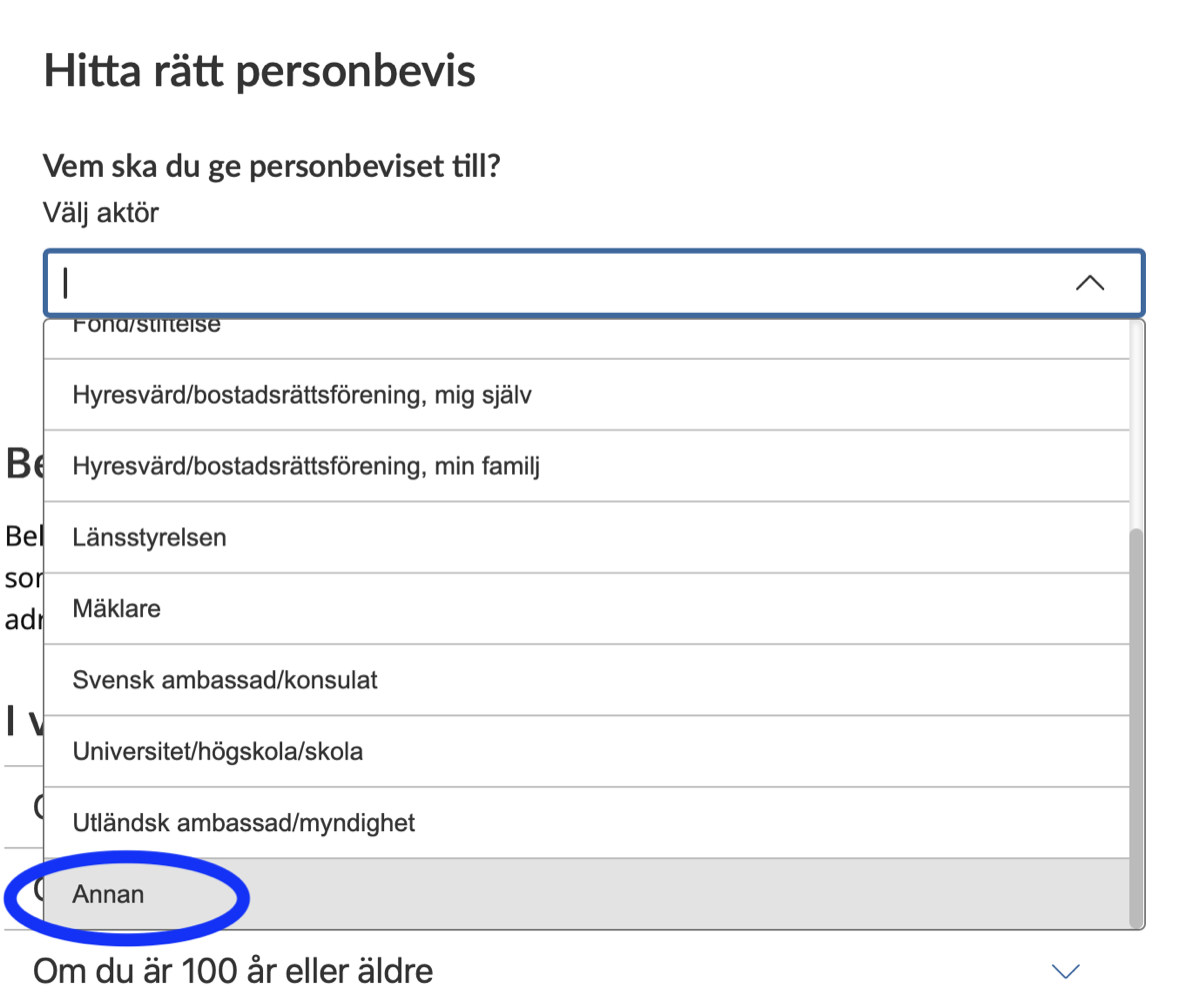Choose Mäklare from the list
Viewport: 1200px width, 989px height.
(586, 608)
